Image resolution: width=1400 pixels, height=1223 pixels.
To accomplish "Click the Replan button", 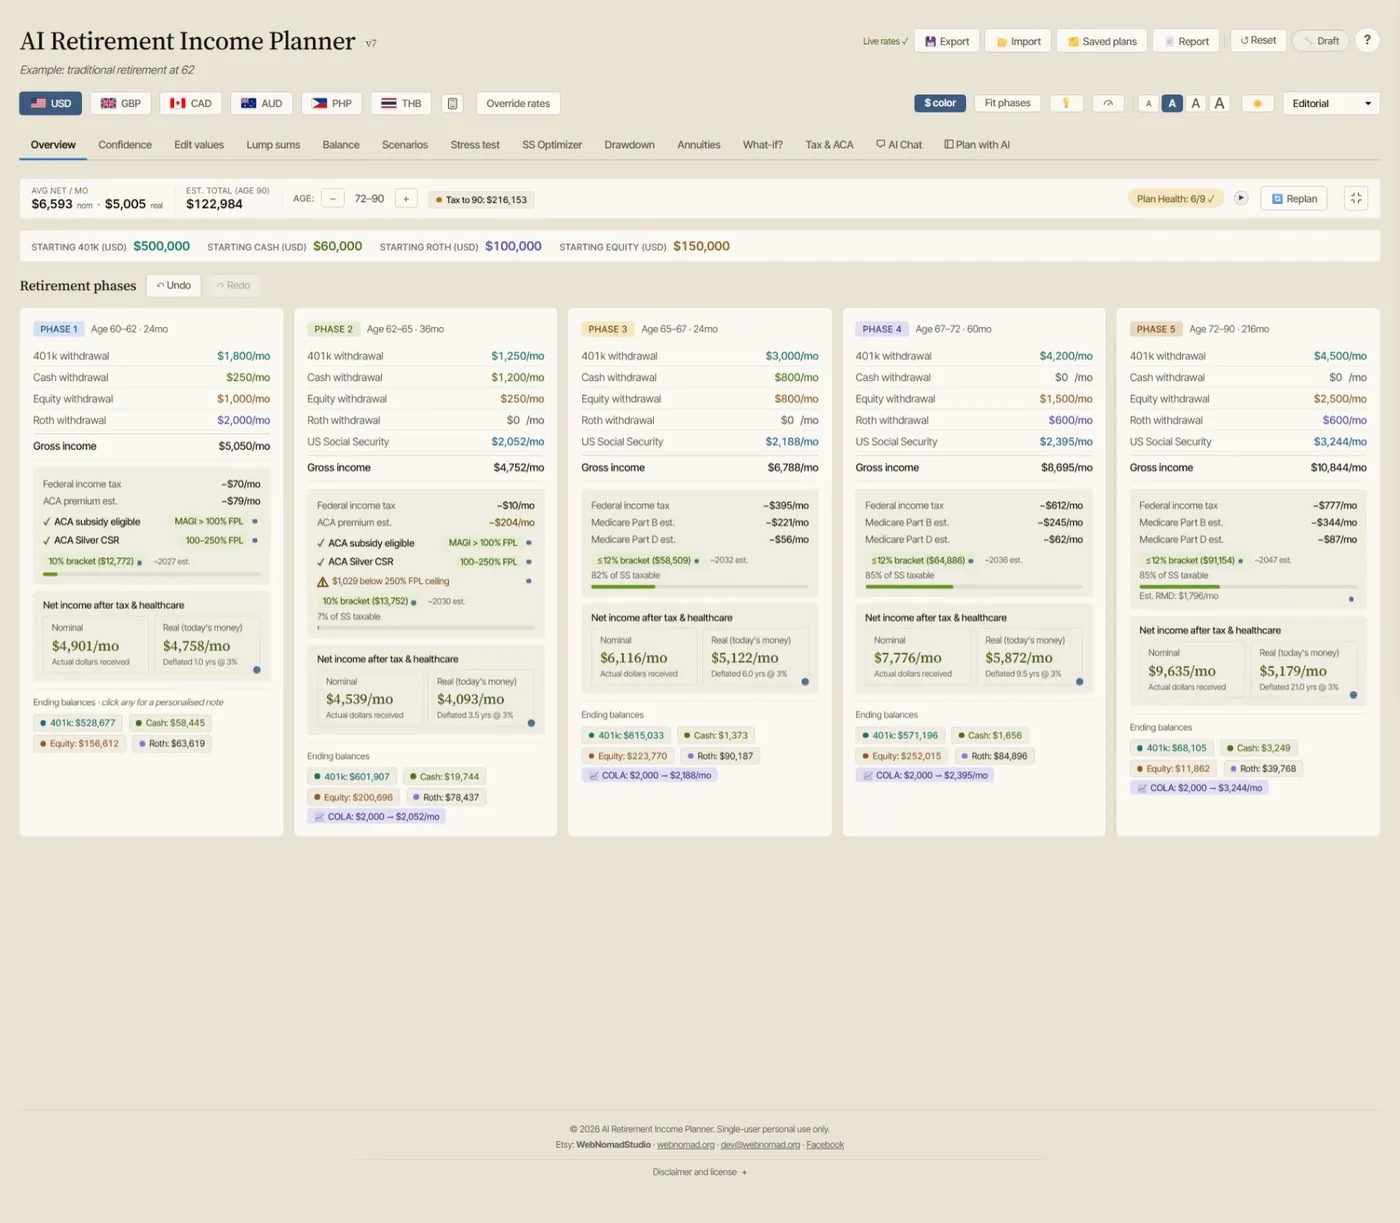I will pos(1294,198).
